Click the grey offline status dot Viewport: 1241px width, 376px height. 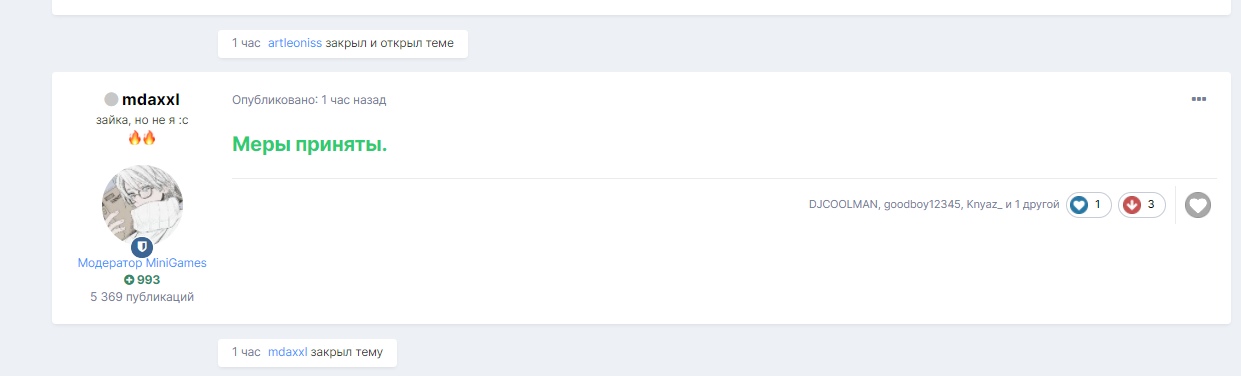(111, 99)
